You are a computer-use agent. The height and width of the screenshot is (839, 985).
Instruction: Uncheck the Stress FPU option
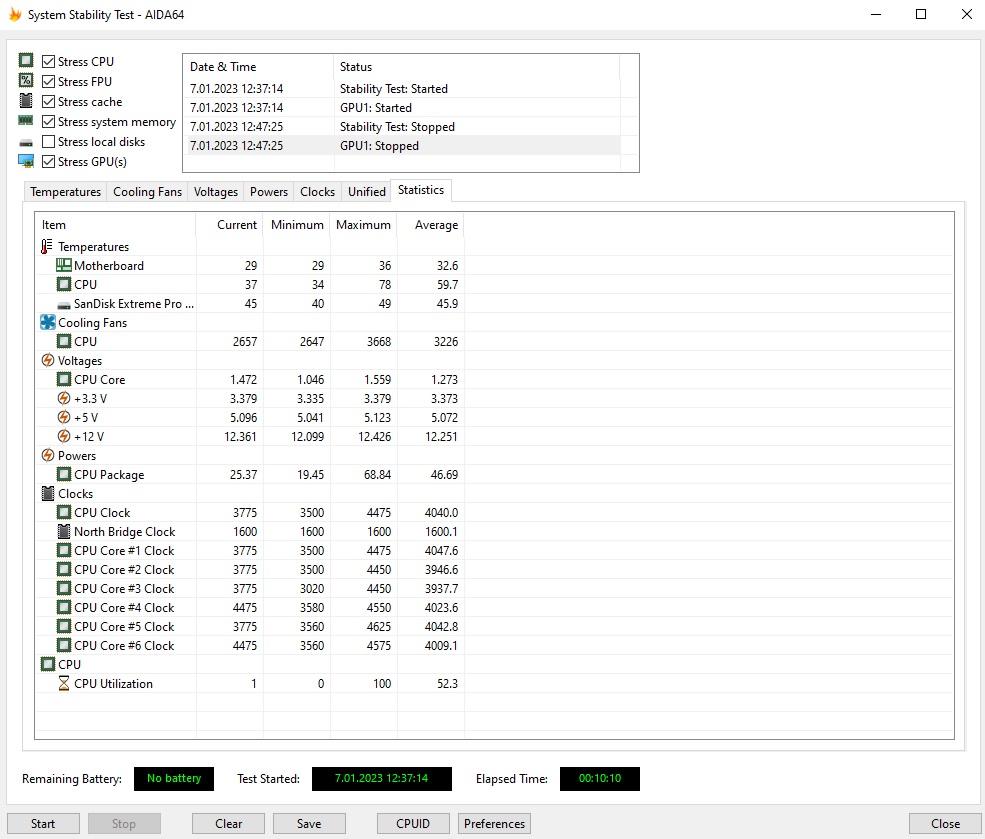click(x=48, y=82)
